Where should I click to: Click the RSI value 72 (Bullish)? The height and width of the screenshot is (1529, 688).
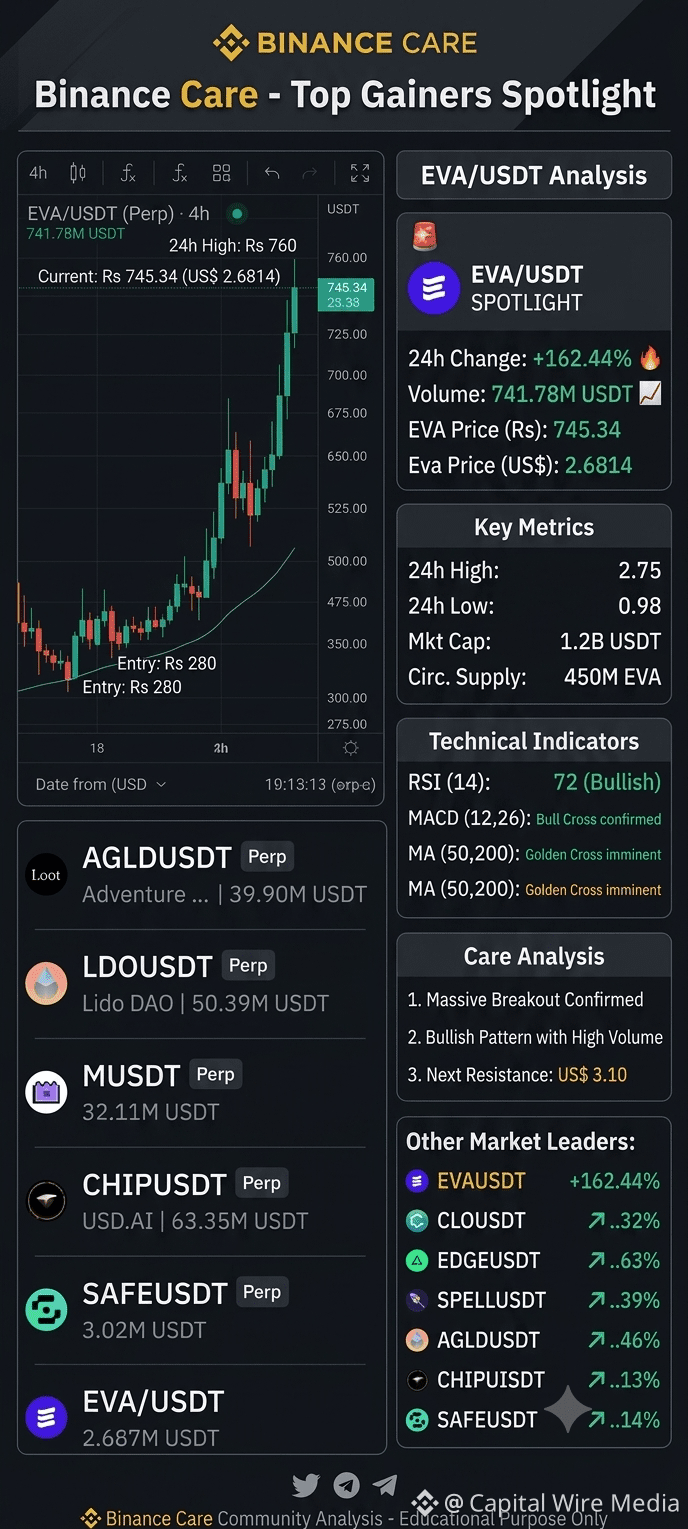pyautogui.click(x=607, y=782)
